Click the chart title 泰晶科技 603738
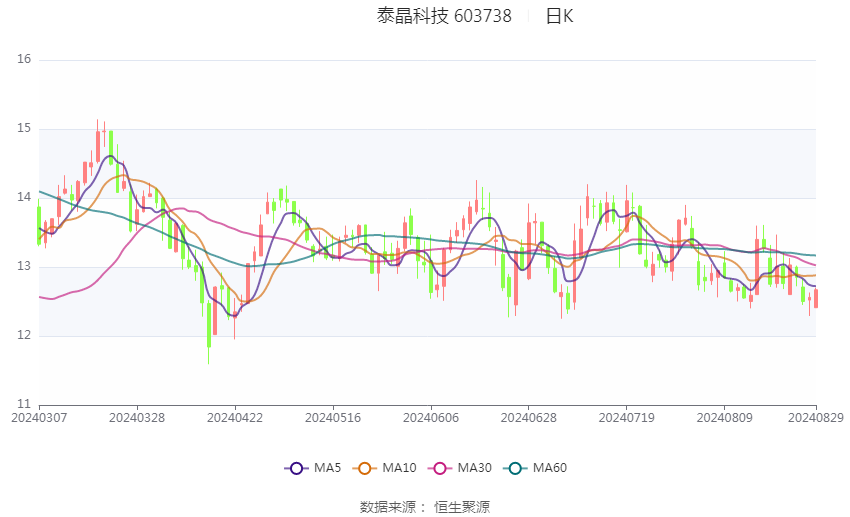This screenshot has height=517, width=850. click(x=444, y=16)
